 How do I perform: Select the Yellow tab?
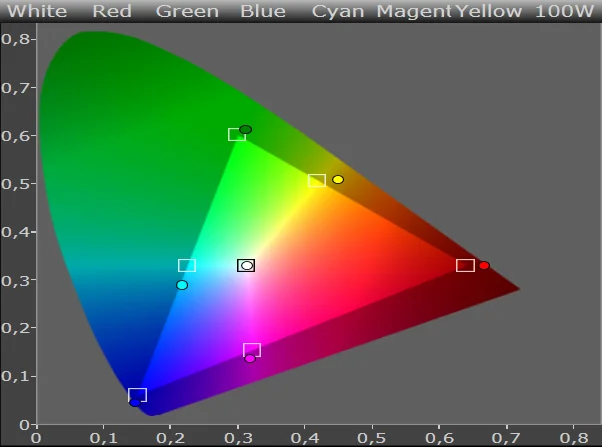pos(489,12)
